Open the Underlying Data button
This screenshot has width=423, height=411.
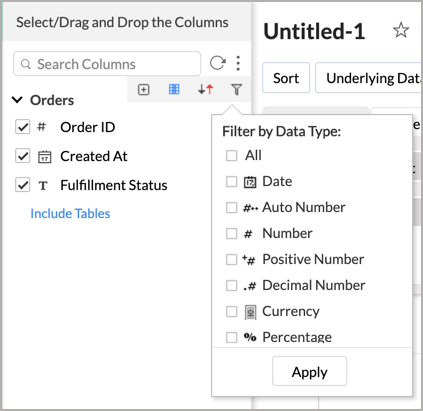coord(369,78)
